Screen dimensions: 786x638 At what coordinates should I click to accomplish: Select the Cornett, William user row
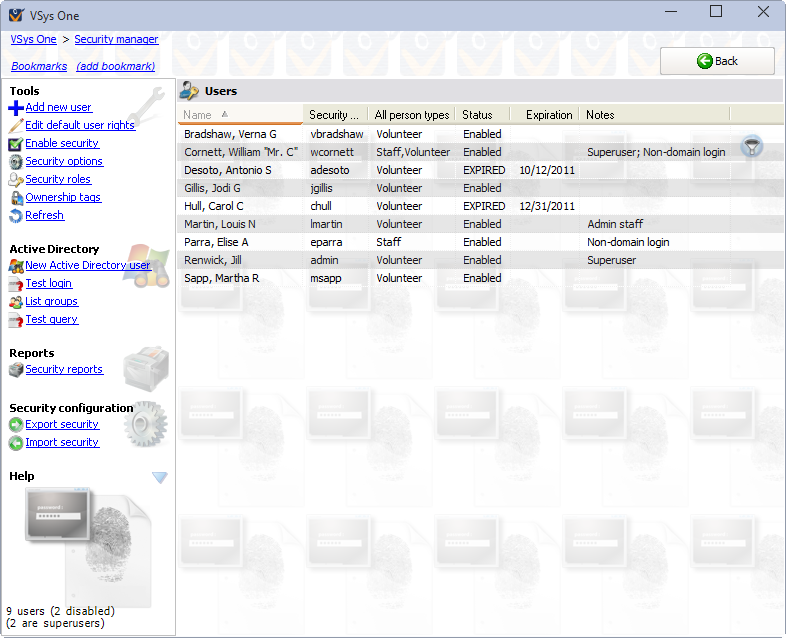tap(240, 152)
